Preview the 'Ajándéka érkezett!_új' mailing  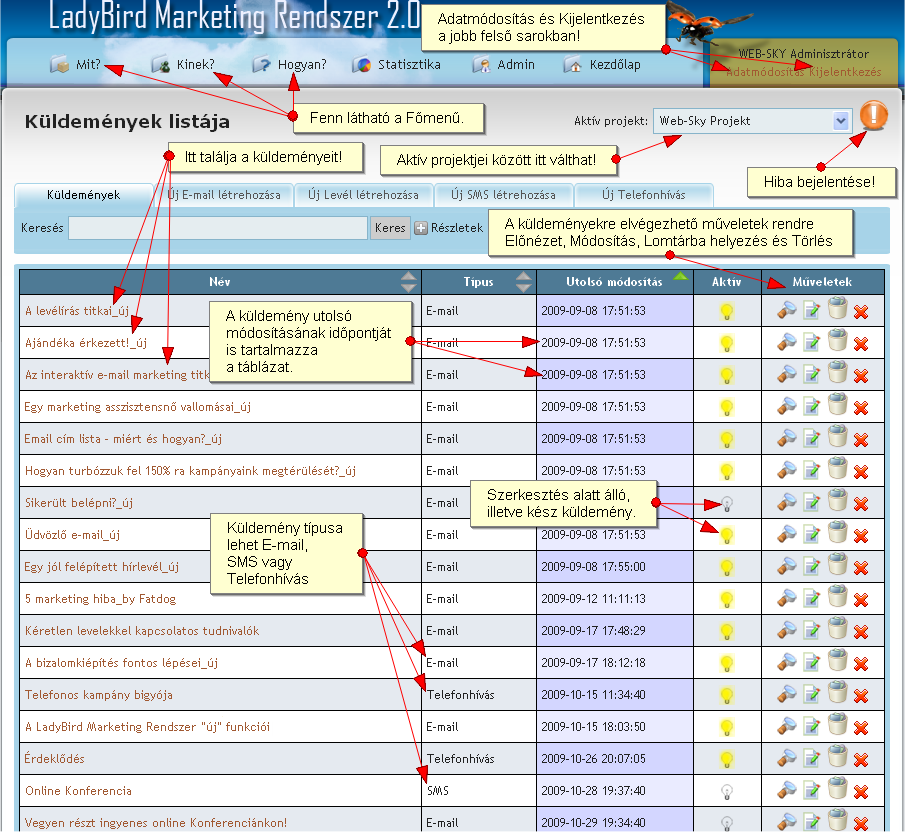[786, 343]
